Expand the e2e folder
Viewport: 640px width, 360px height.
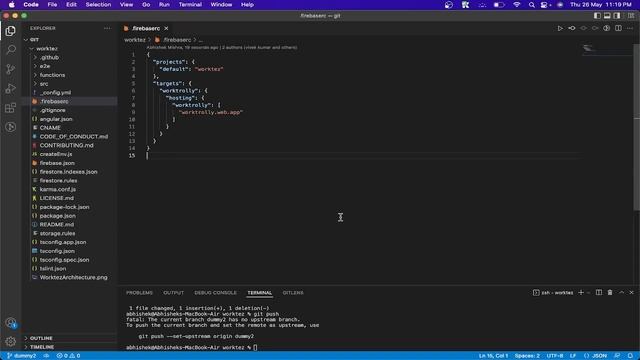pyautogui.click(x=45, y=66)
